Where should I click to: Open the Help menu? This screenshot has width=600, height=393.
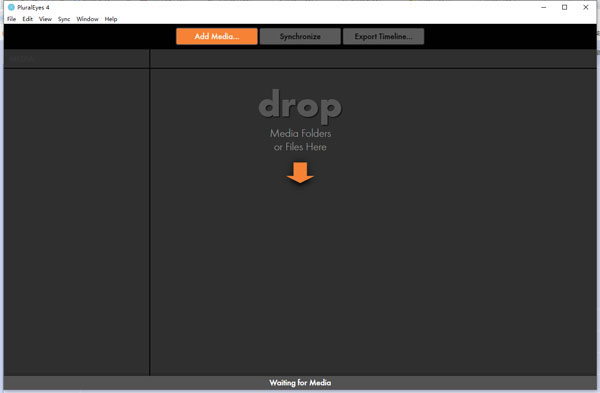pyautogui.click(x=111, y=19)
